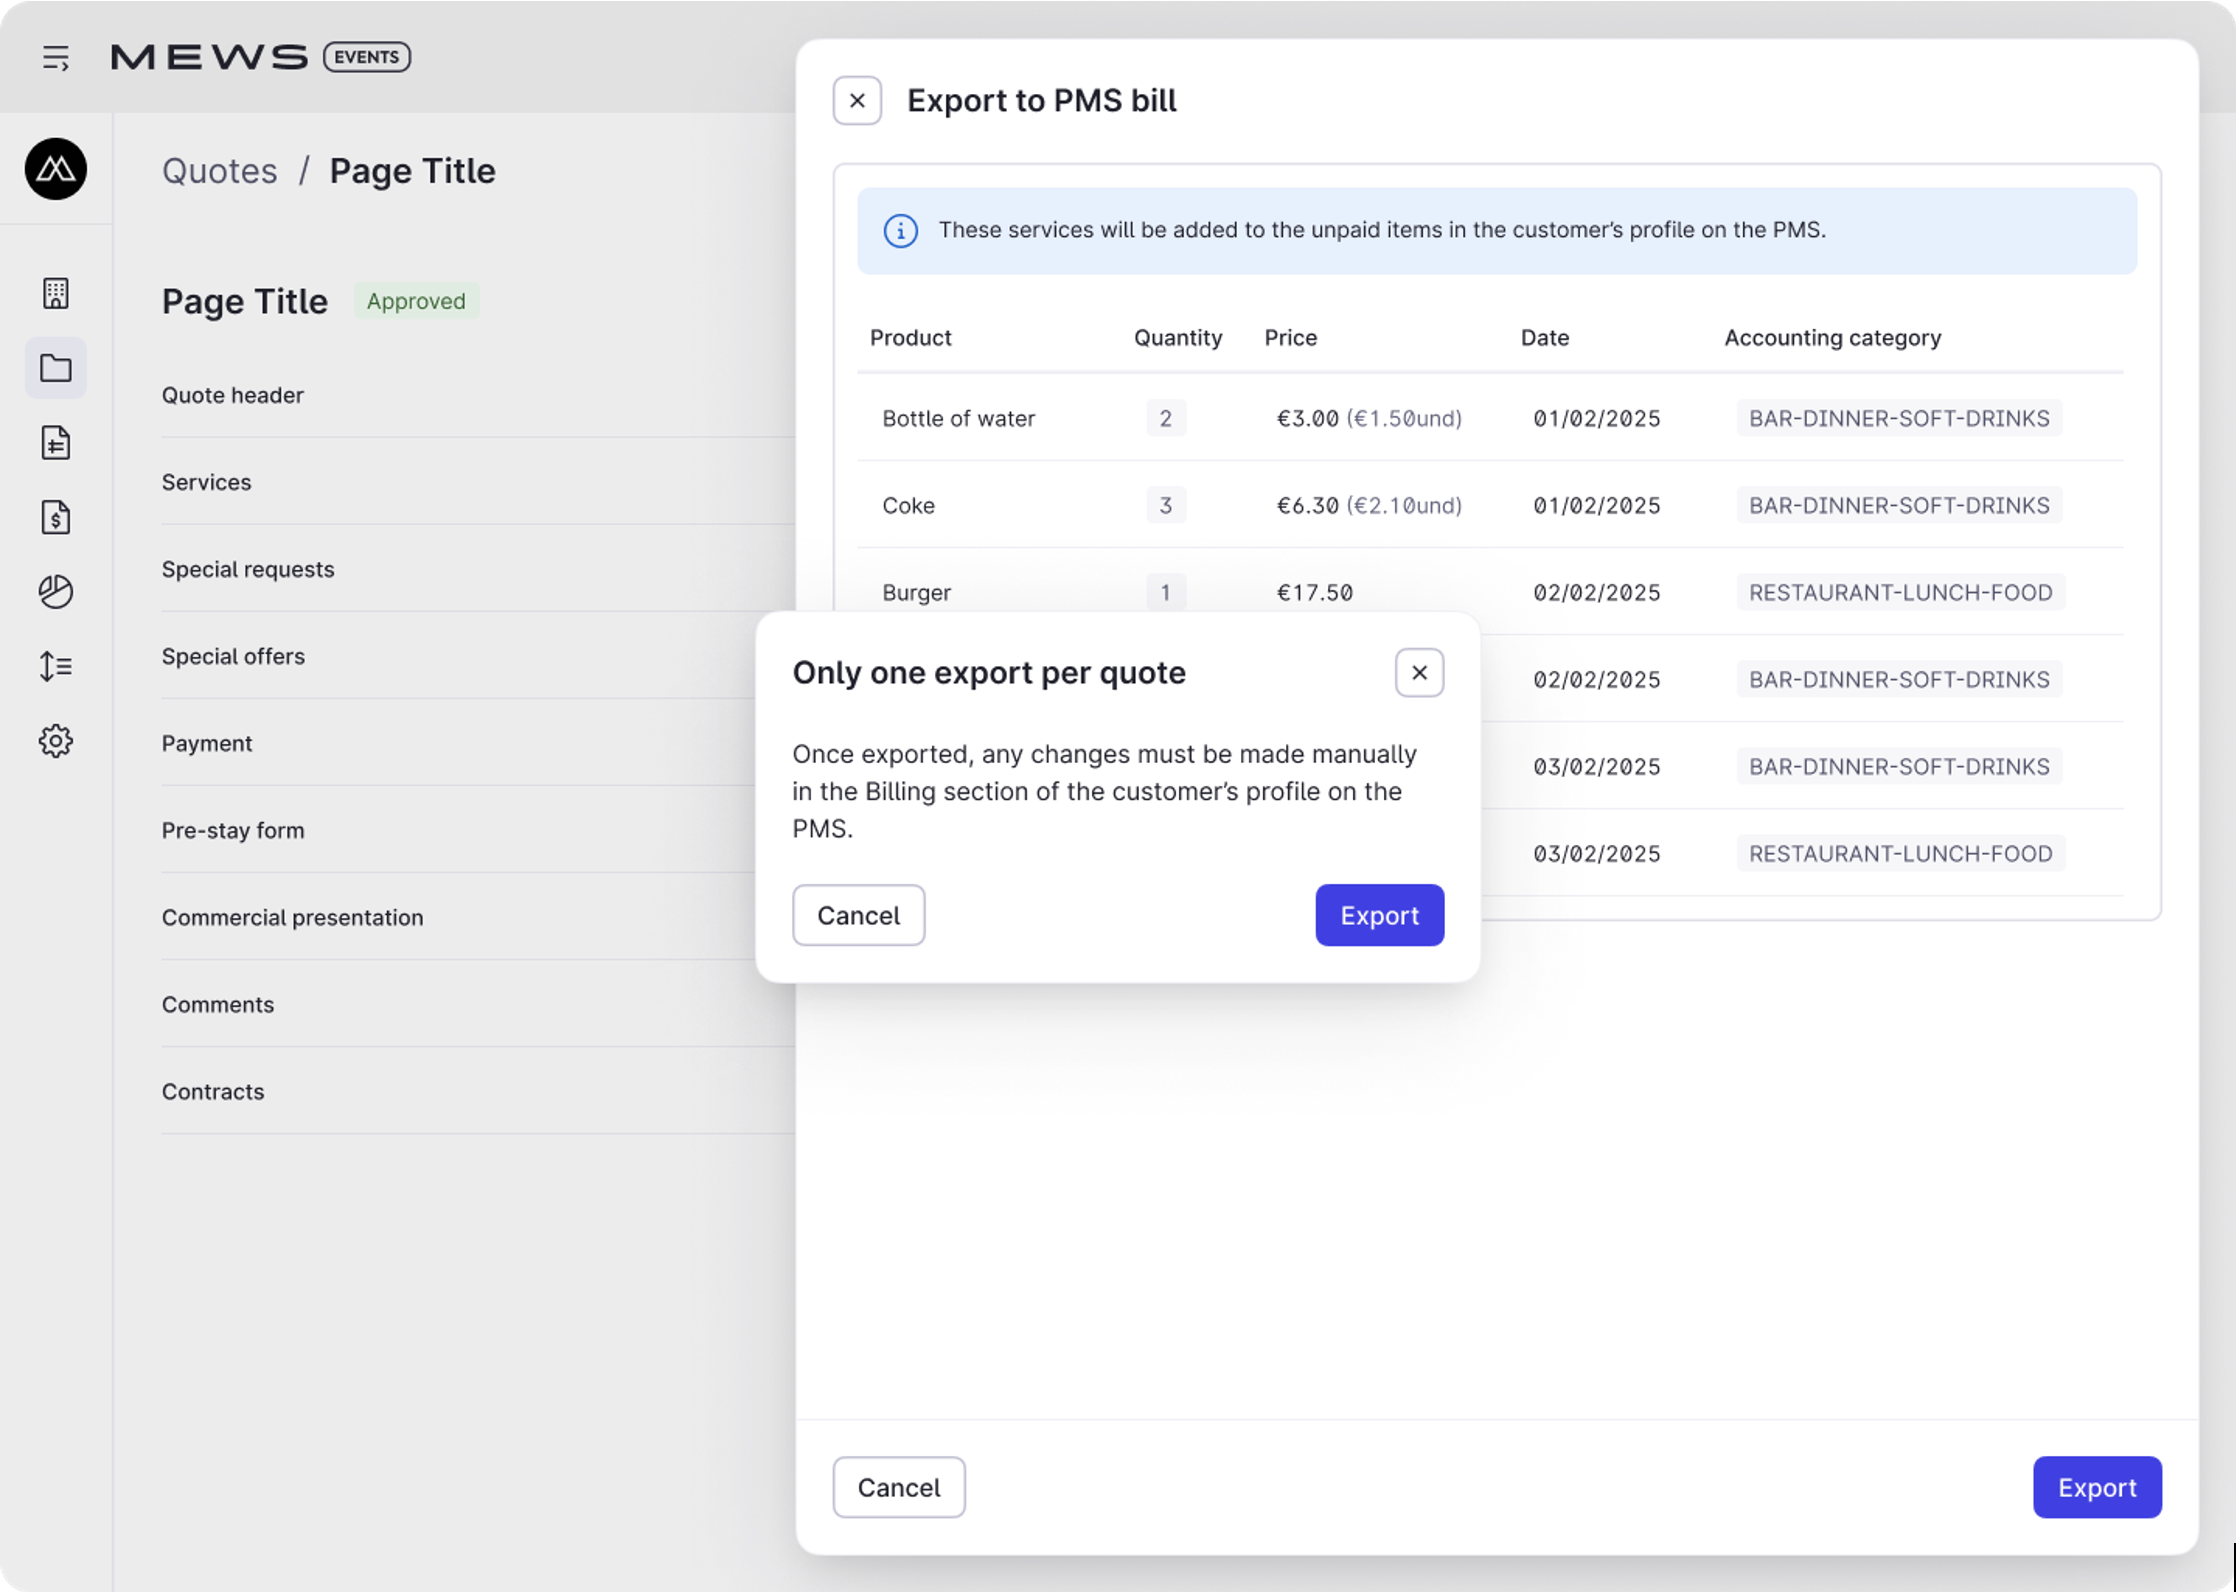Screen dimensions: 2236x1592
Task: Click the date in Coke row
Action: 1596,505
